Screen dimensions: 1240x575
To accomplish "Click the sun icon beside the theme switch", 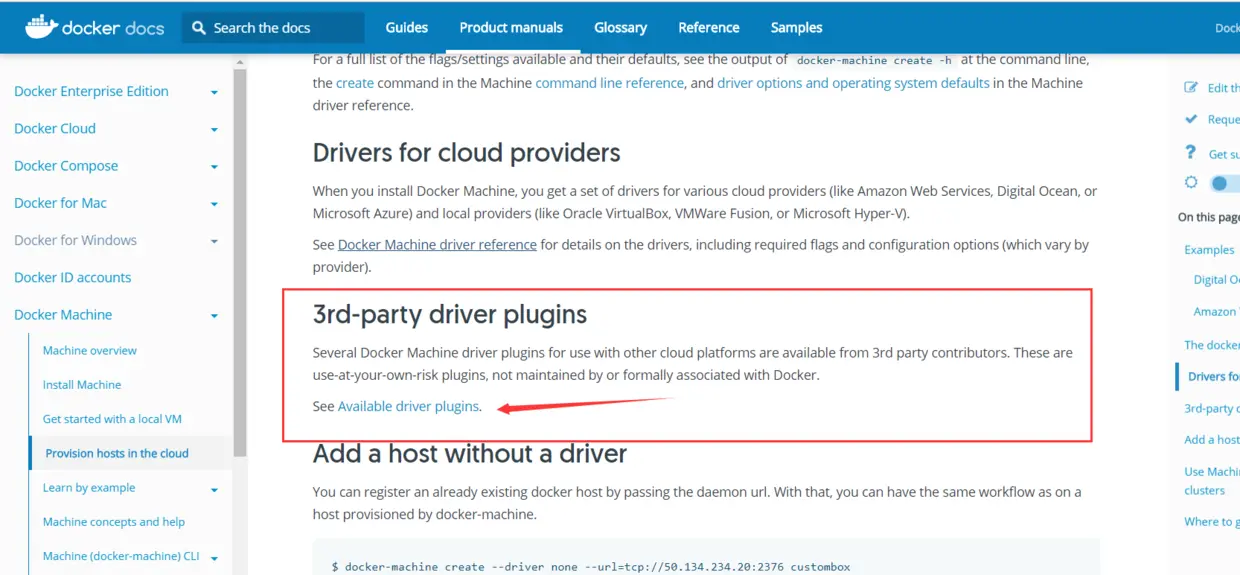I will (x=1191, y=183).
